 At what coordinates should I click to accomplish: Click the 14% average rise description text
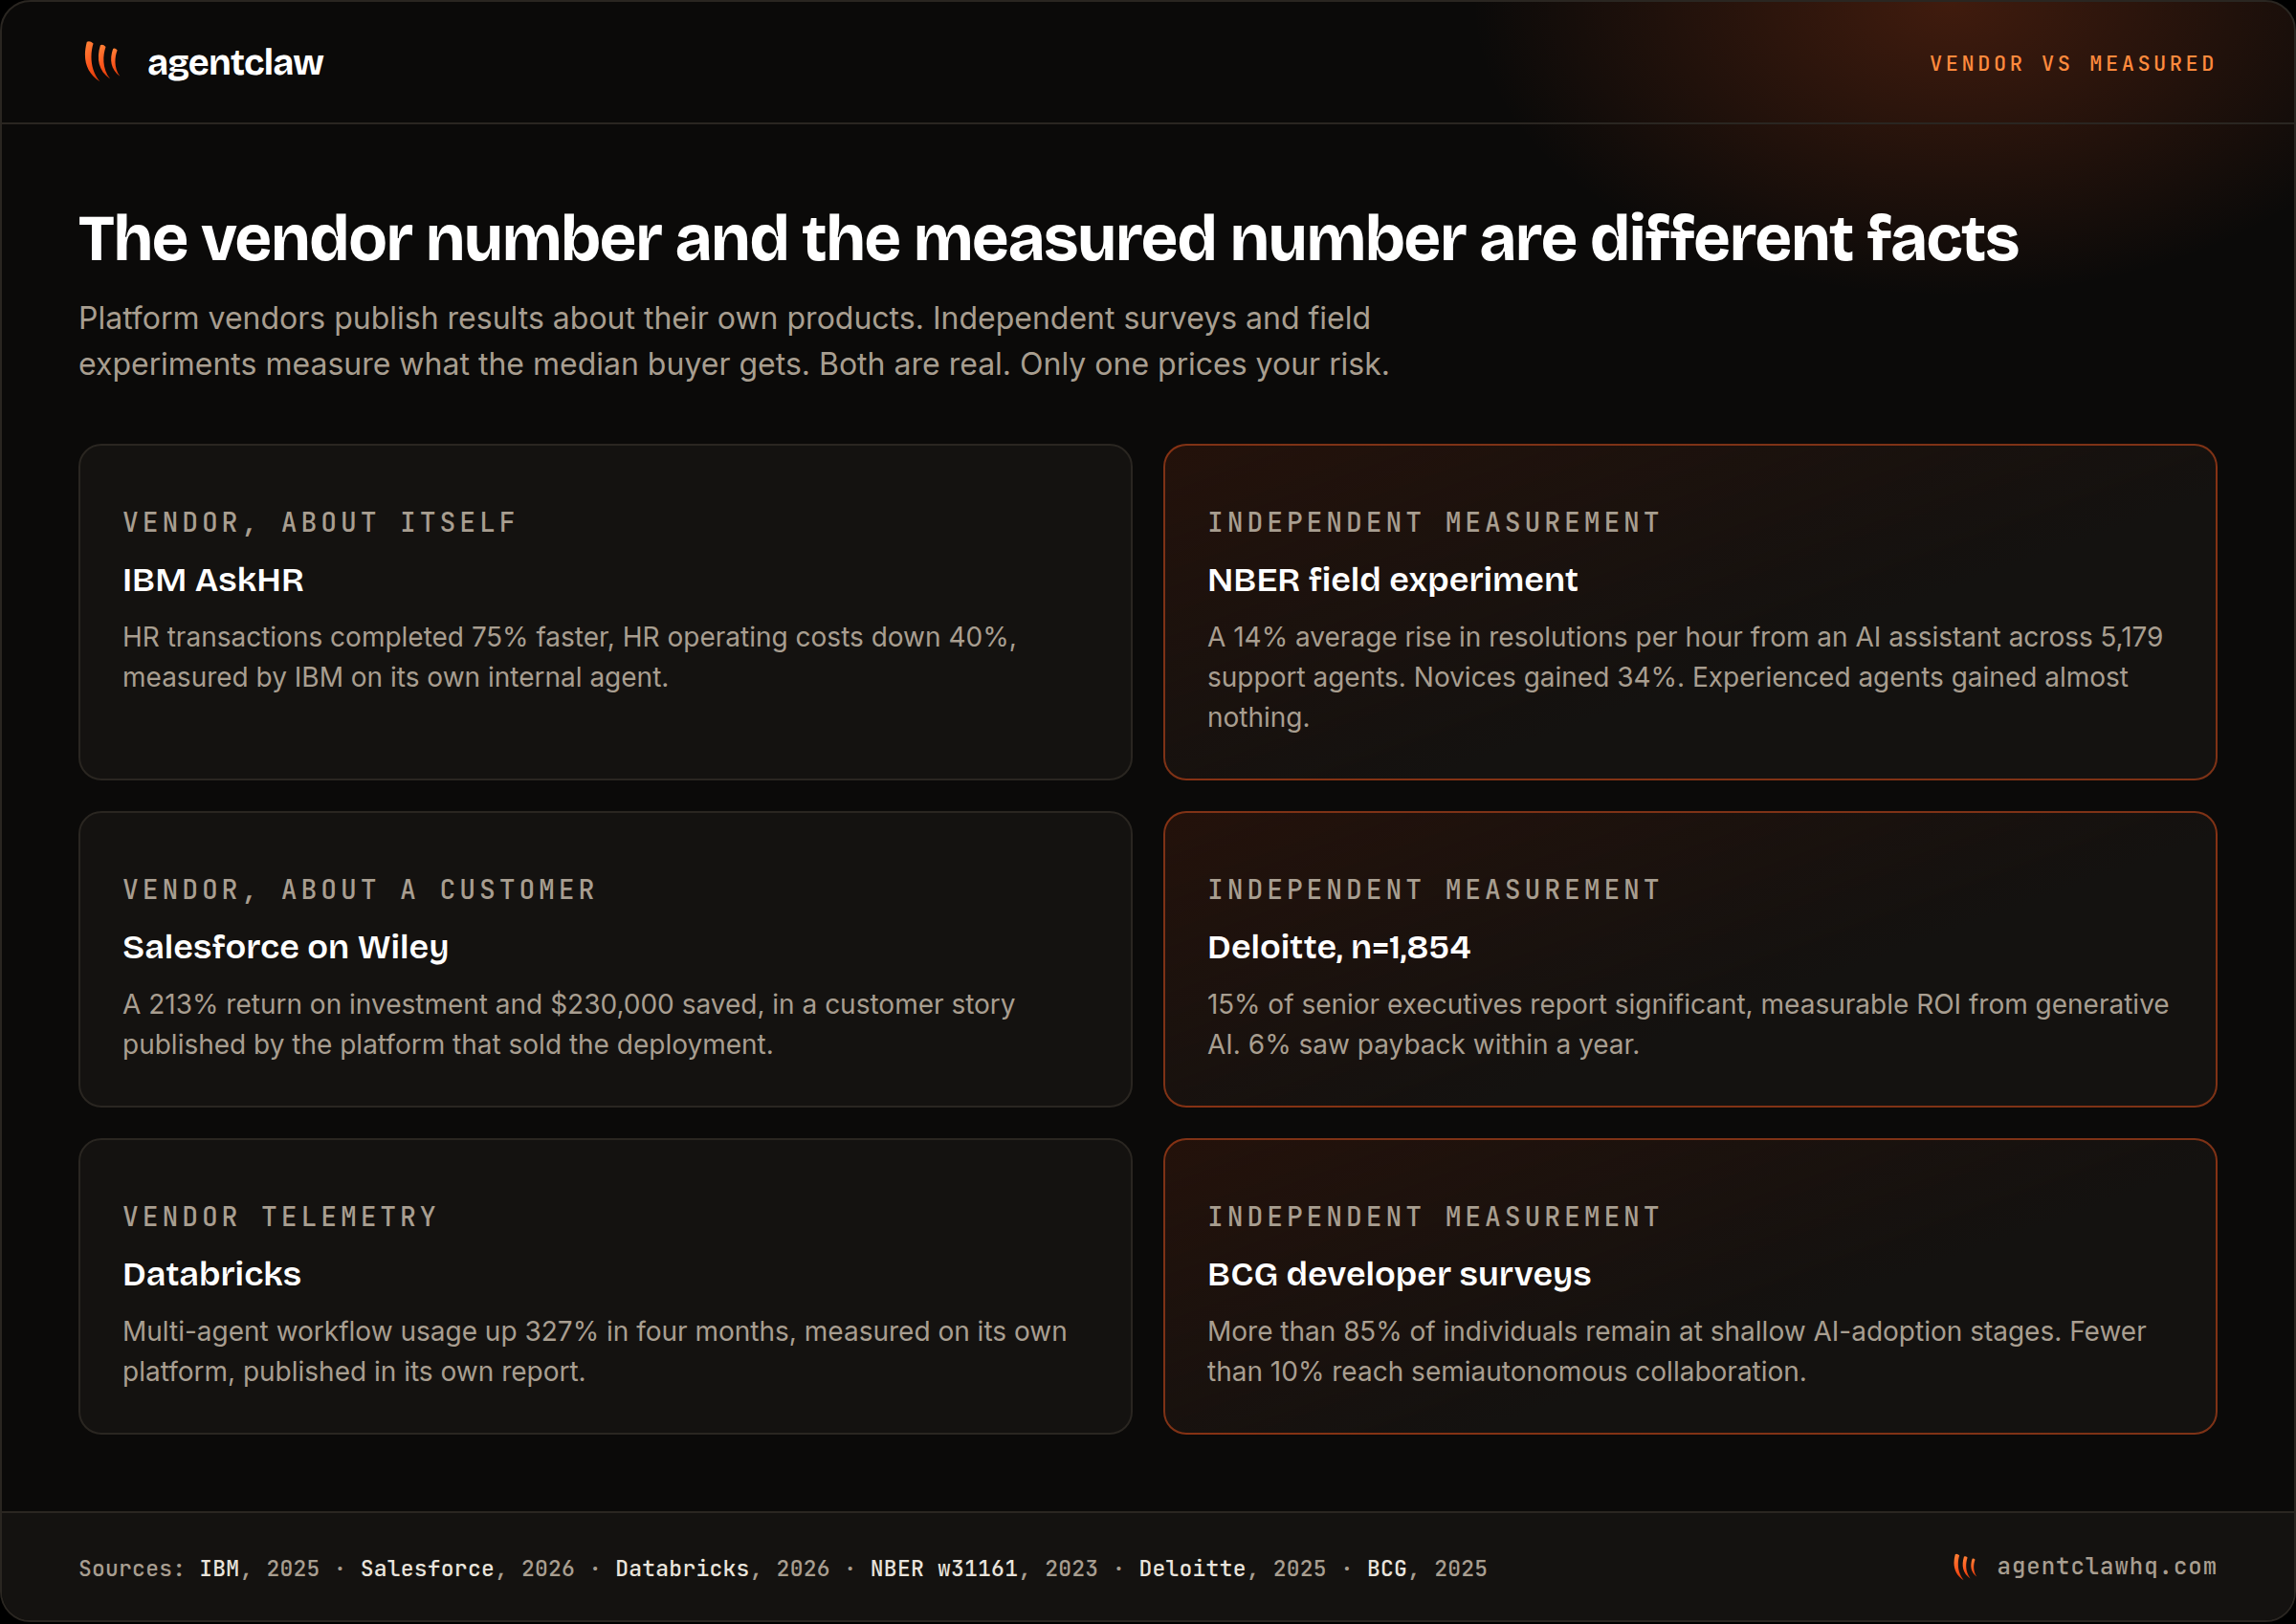coord(1685,677)
